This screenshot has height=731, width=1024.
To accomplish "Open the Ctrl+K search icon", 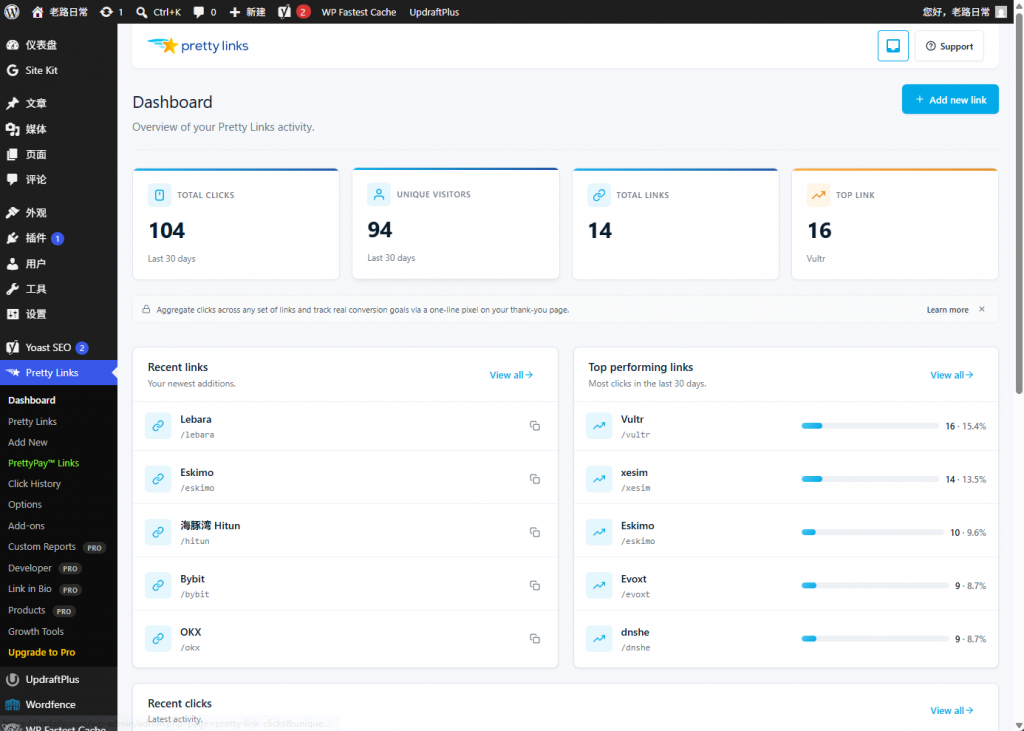I will [142, 12].
